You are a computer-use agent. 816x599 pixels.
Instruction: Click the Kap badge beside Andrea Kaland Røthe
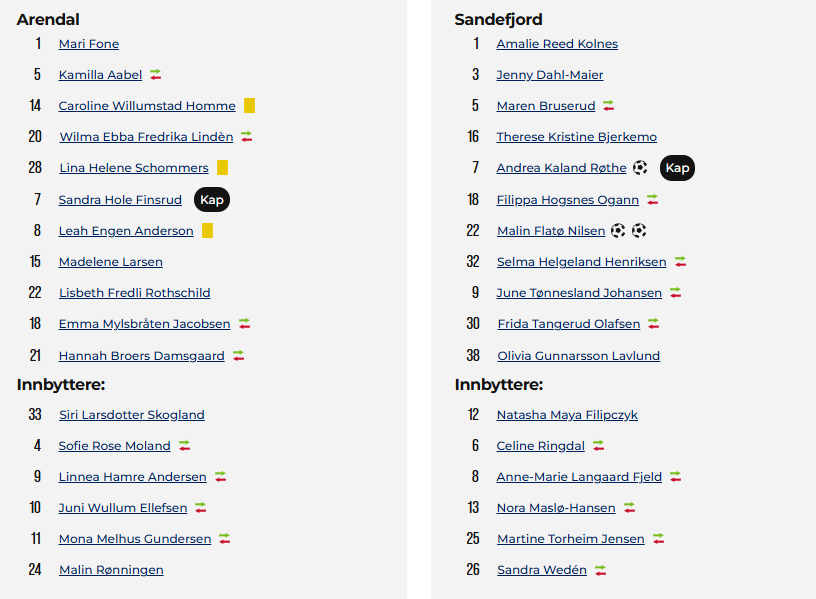(x=677, y=168)
